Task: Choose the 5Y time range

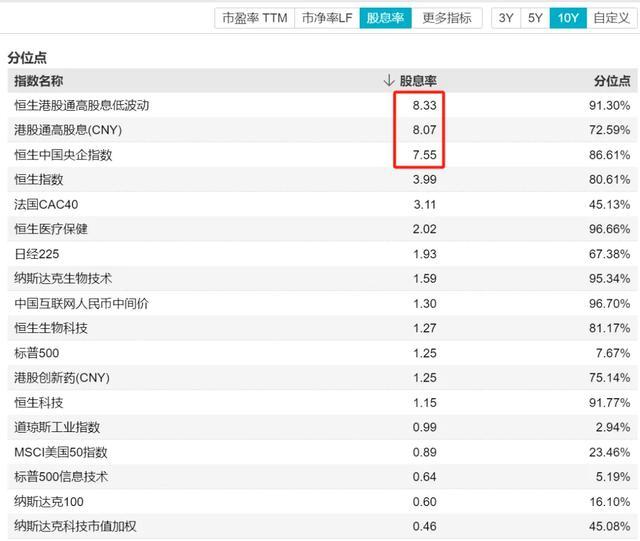Action: tap(535, 18)
